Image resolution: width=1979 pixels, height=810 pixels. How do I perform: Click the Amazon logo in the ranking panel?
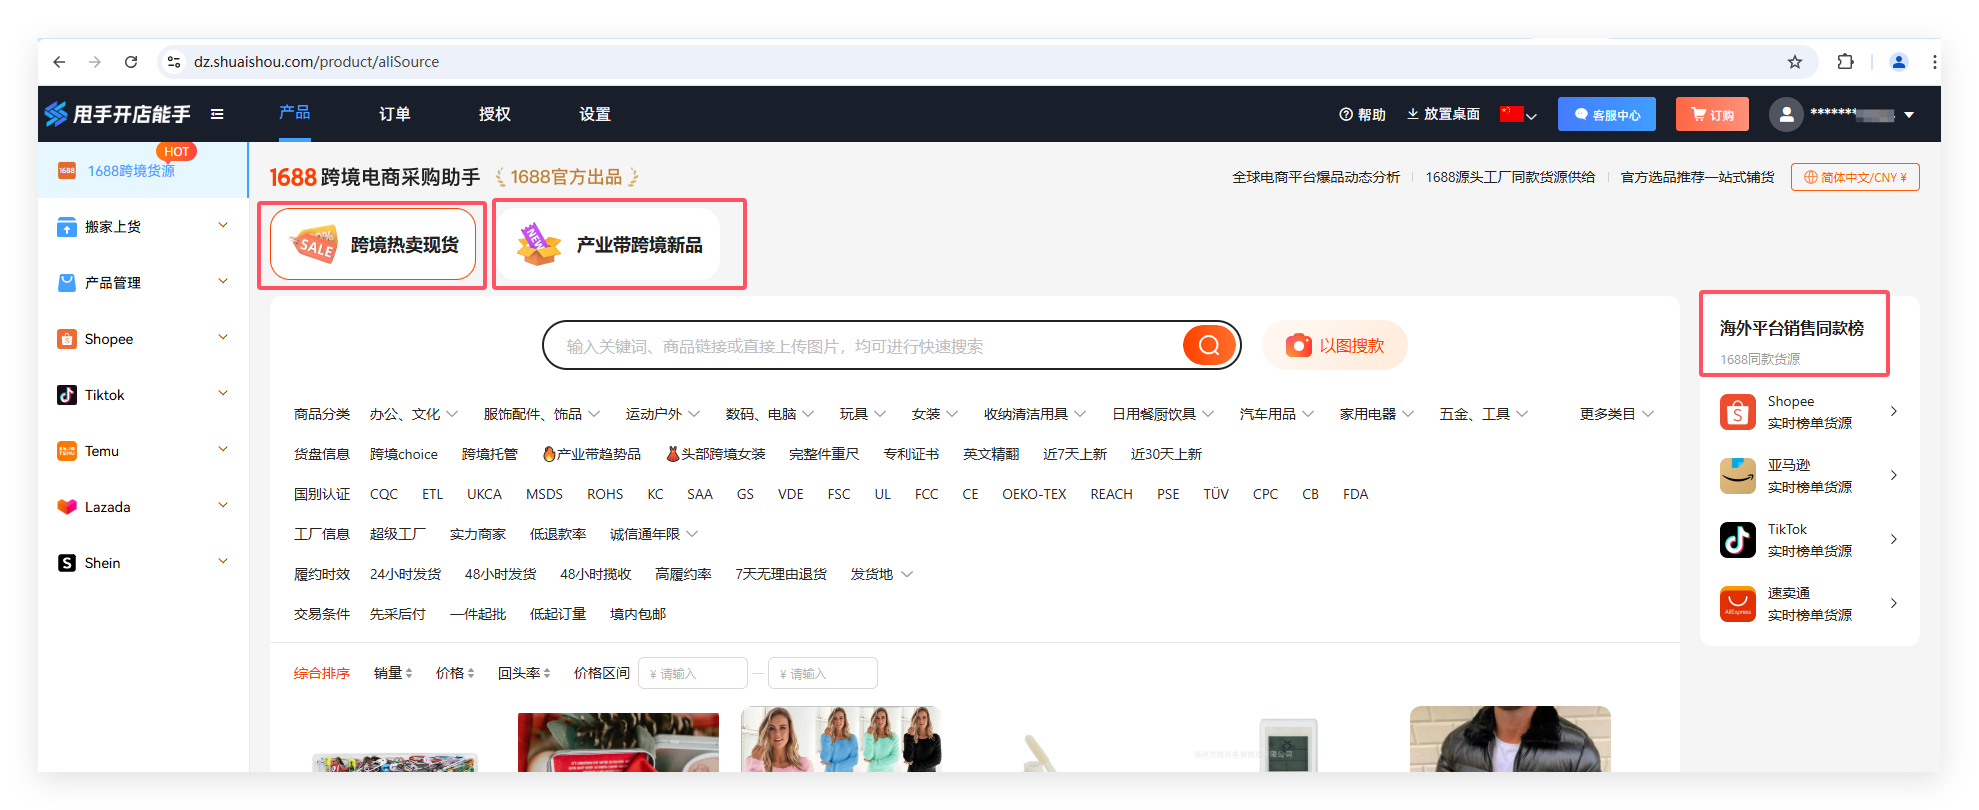pos(1738,476)
